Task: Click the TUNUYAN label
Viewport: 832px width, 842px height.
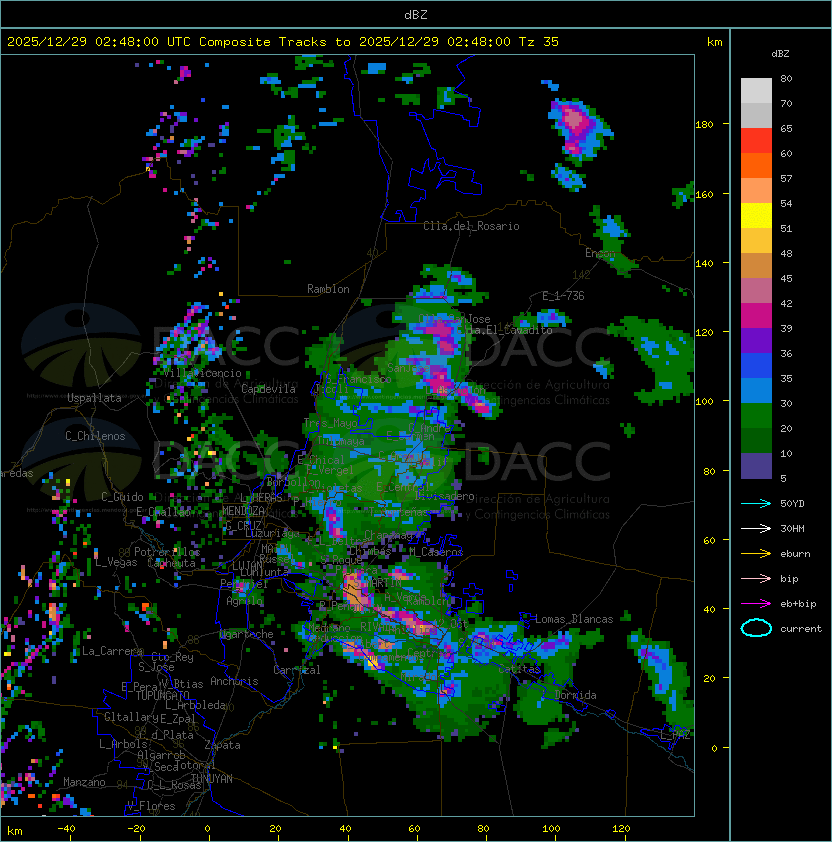Action: [x=212, y=779]
